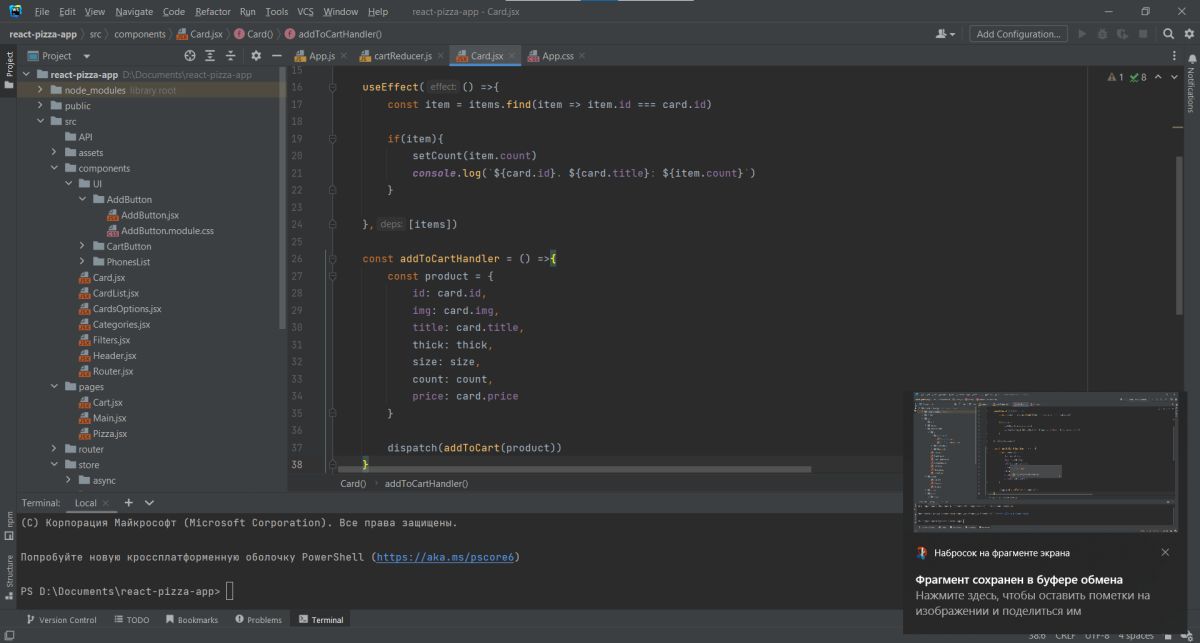Click Add Configuration button
The image size is (1200, 643).
1019,34
